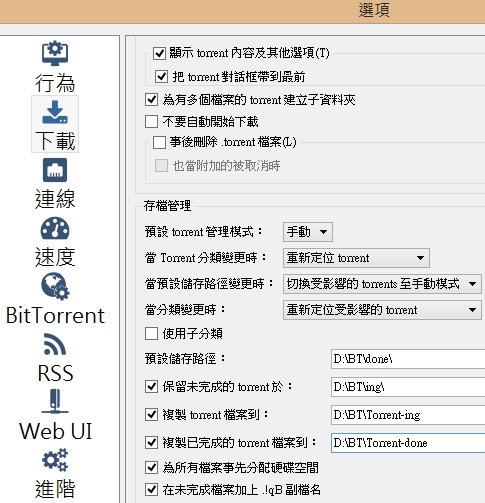485x503 pixels.
Task: Toggle 複製已完成的 torrent 檔案到 checkbox
Action: pyautogui.click(x=151, y=443)
